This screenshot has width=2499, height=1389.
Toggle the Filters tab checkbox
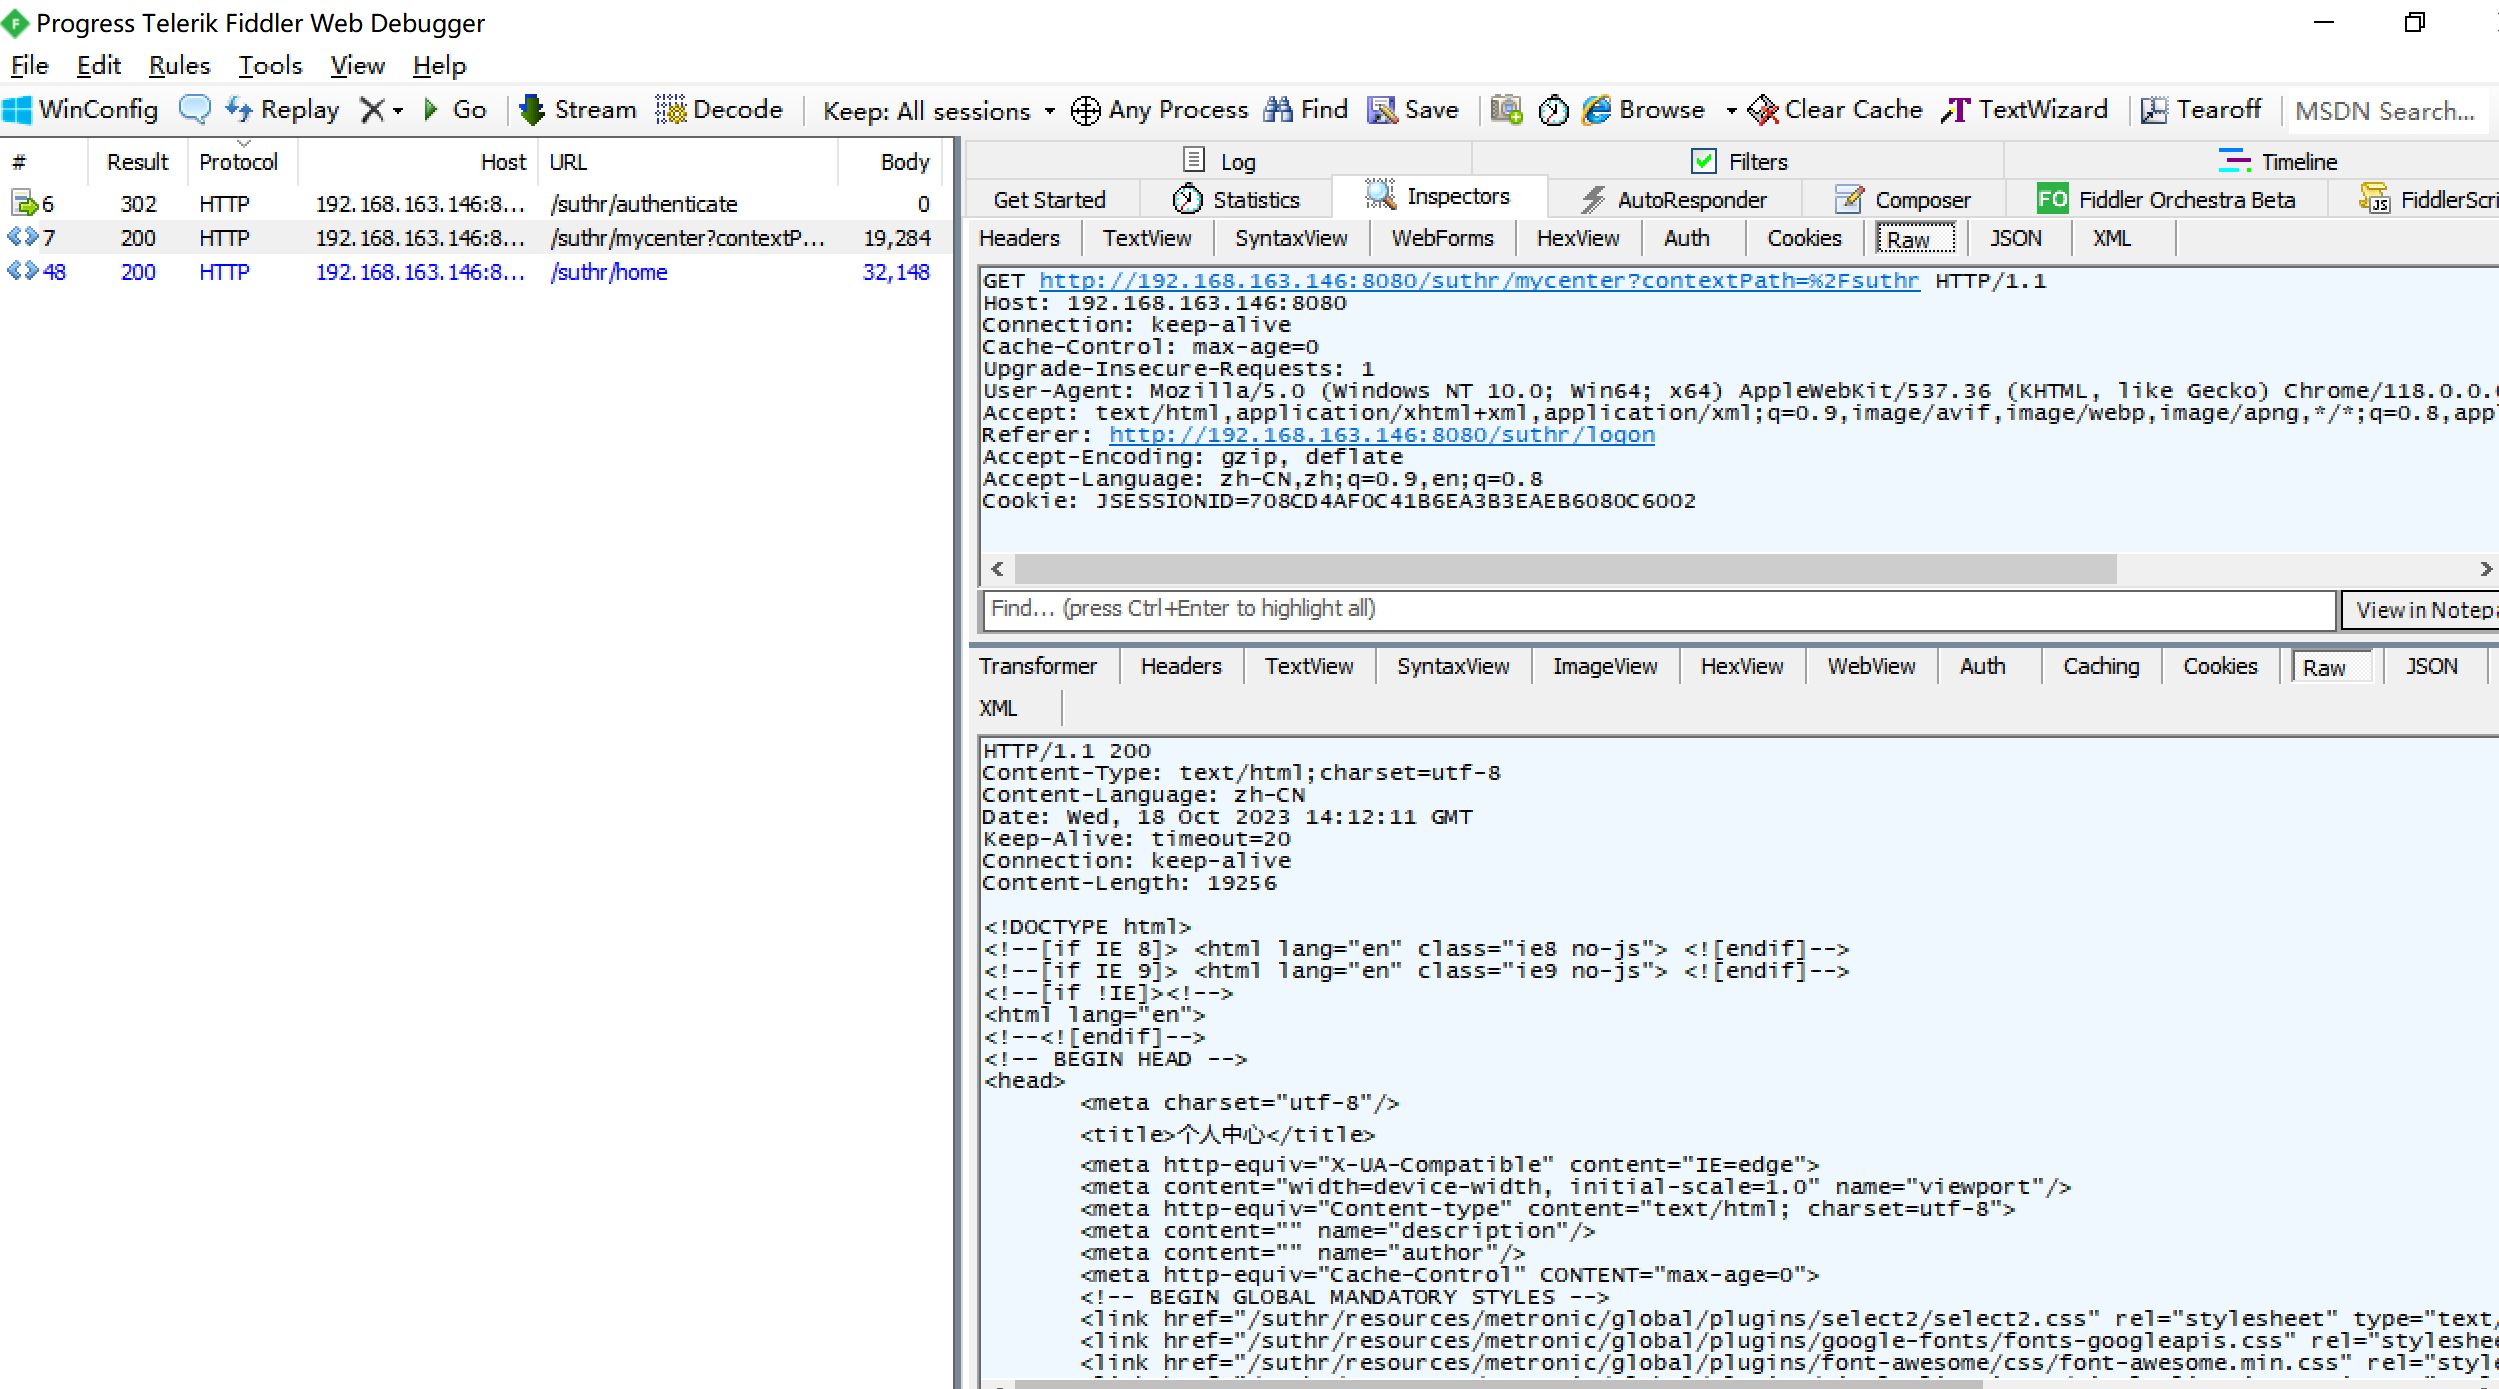tap(1704, 161)
